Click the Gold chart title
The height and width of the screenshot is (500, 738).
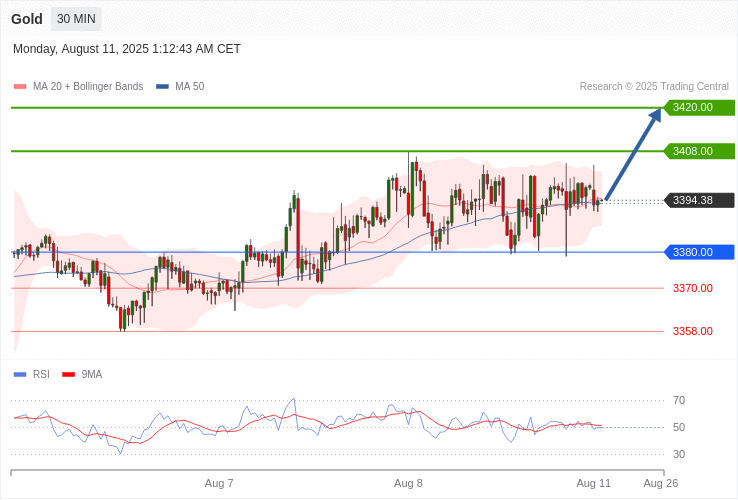point(27,19)
